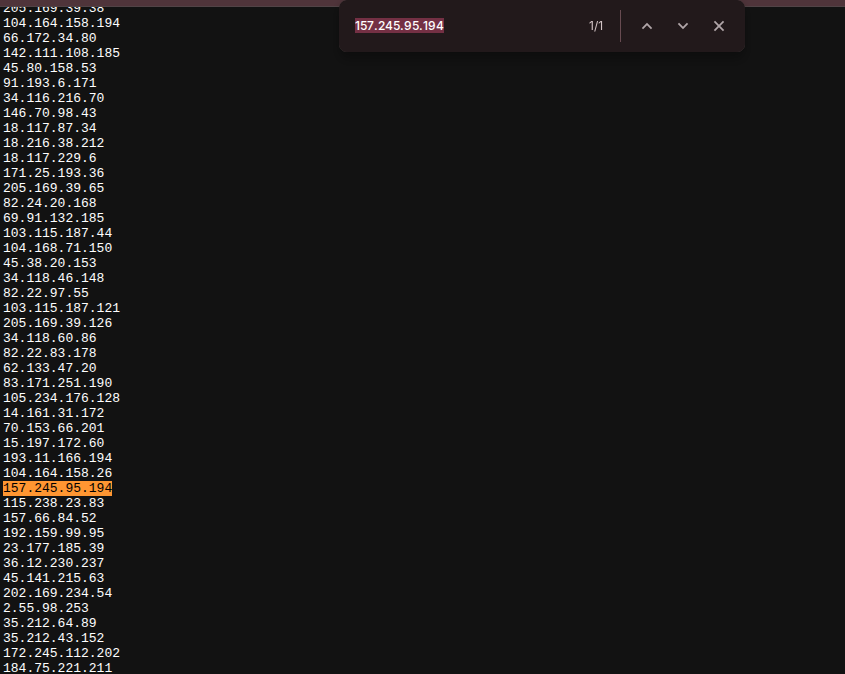Click IP 35.212.43.152

coord(53,638)
